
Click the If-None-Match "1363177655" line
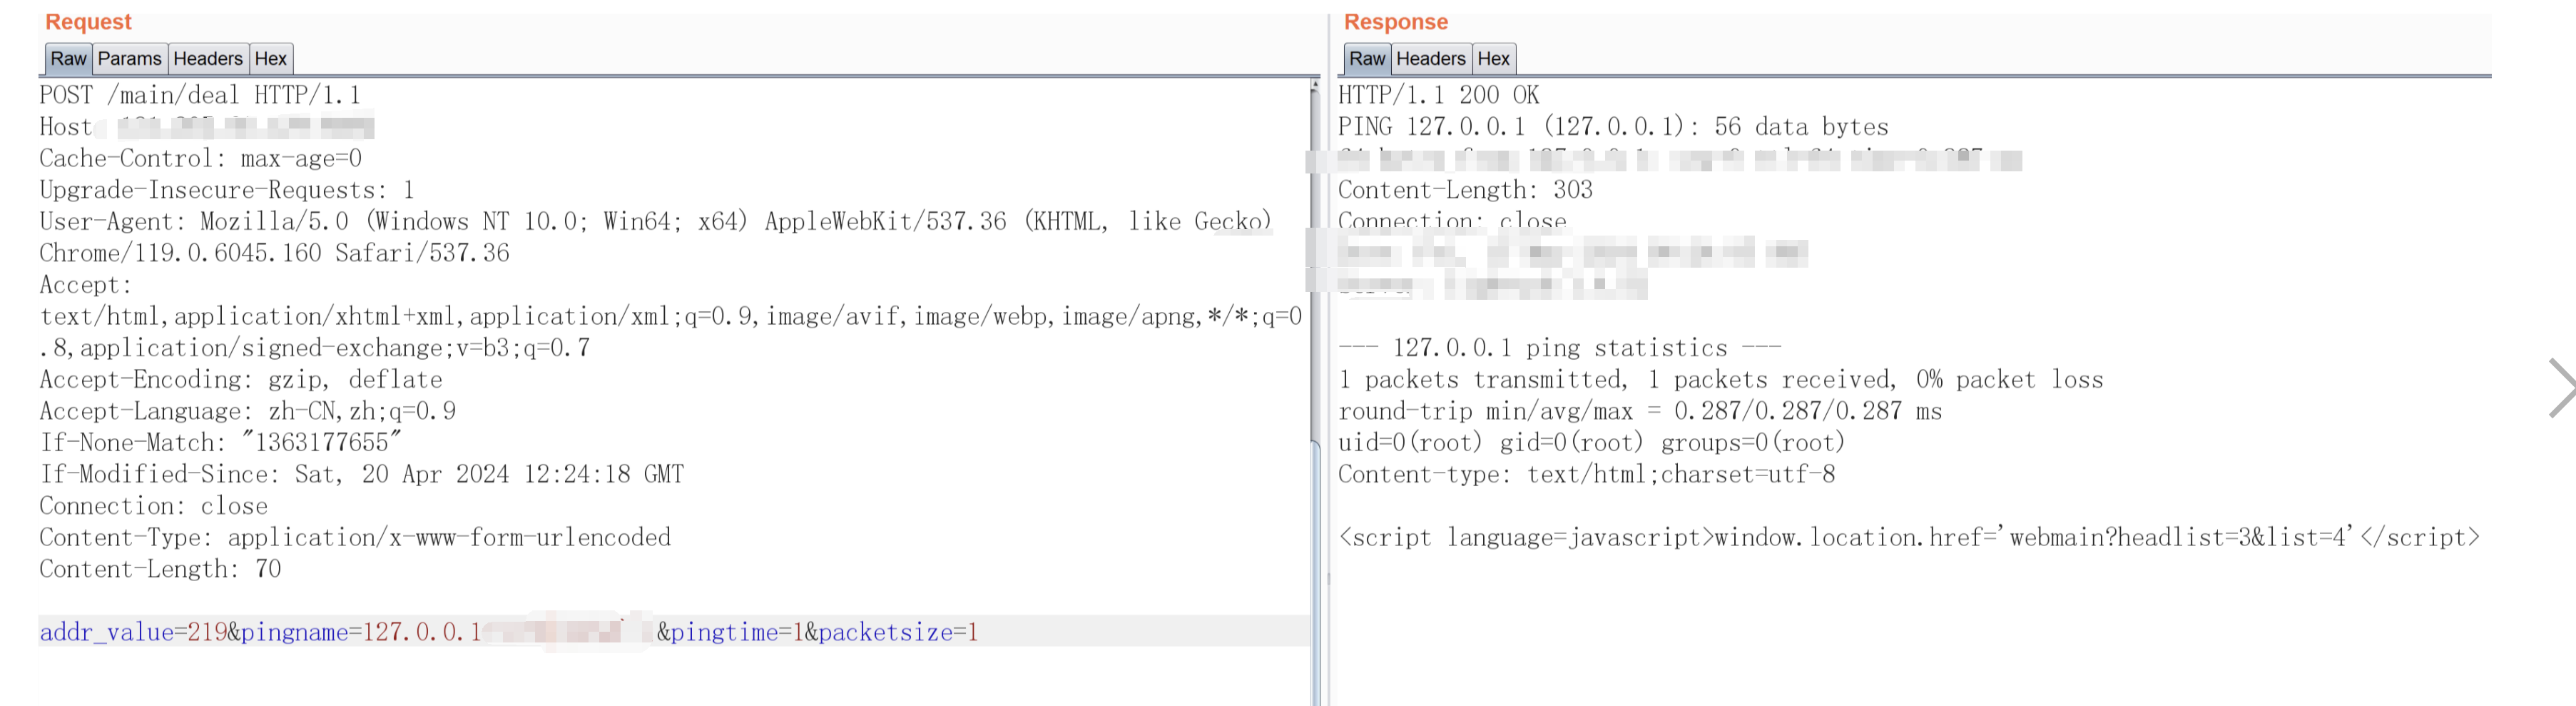click(220, 442)
